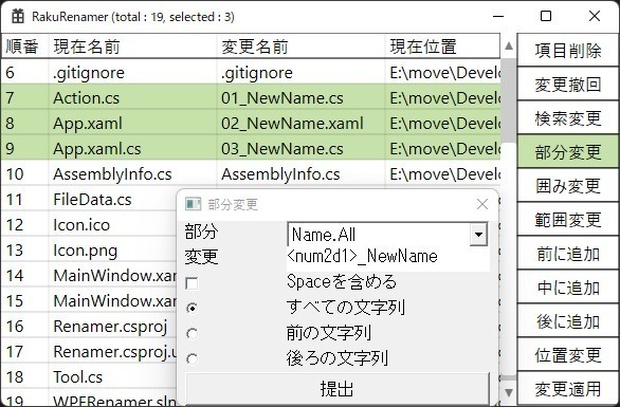Sort by the 現在名前 column header
The height and width of the screenshot is (407, 620).
tap(132, 46)
